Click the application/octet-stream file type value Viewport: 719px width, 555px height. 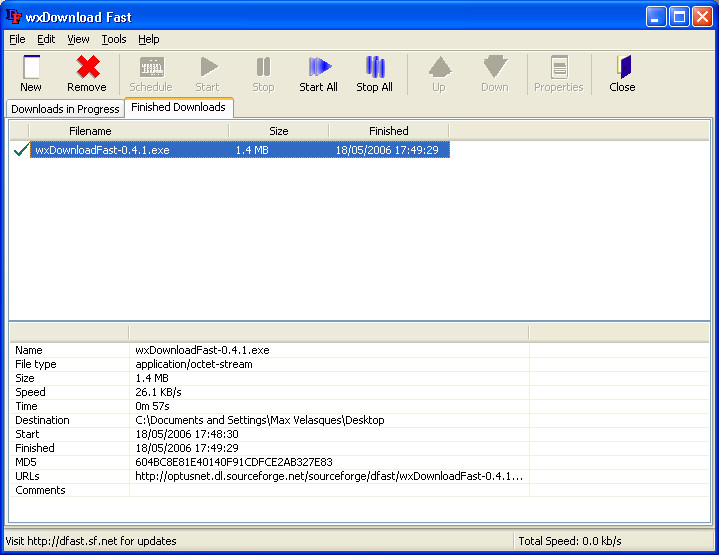tap(194, 364)
